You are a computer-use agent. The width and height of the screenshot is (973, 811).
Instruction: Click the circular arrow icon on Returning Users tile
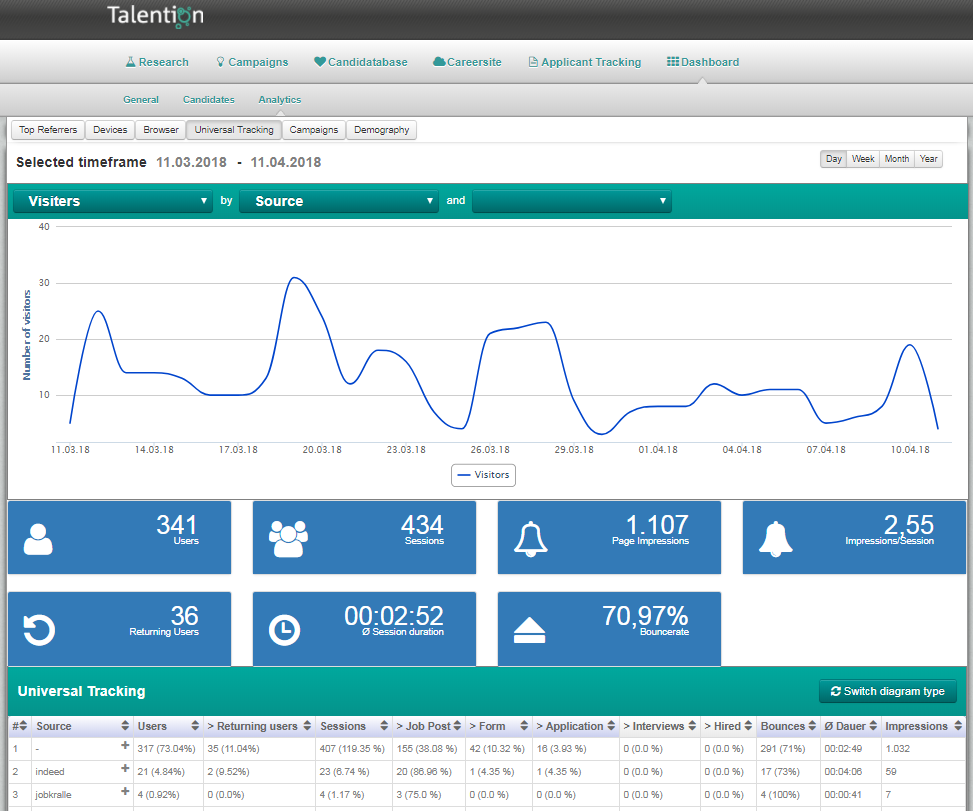(x=38, y=630)
